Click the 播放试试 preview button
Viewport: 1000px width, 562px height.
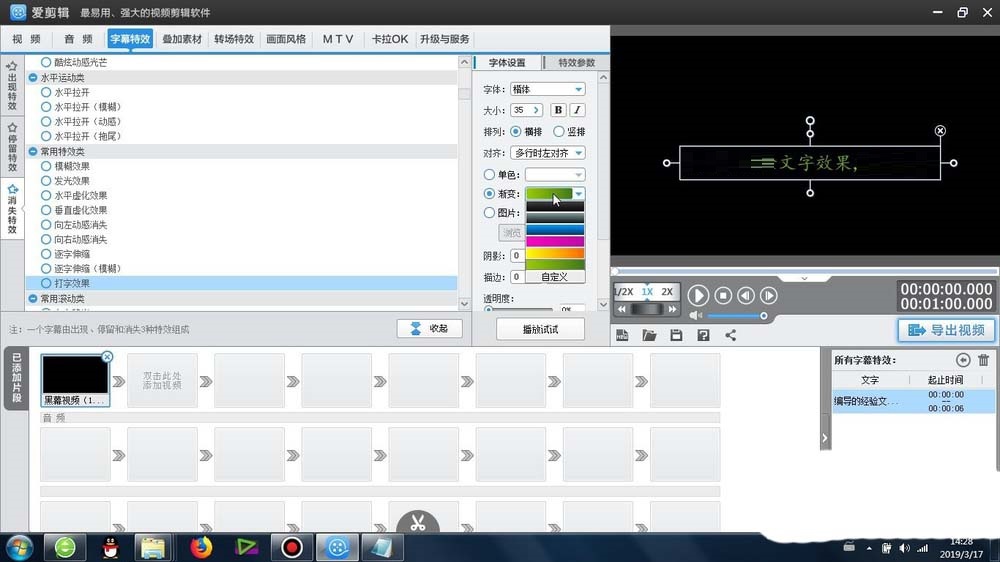point(540,329)
